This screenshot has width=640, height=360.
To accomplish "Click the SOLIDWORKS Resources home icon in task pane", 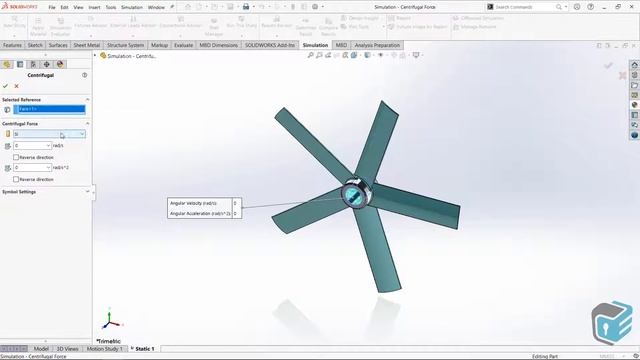I will pos(634,65).
